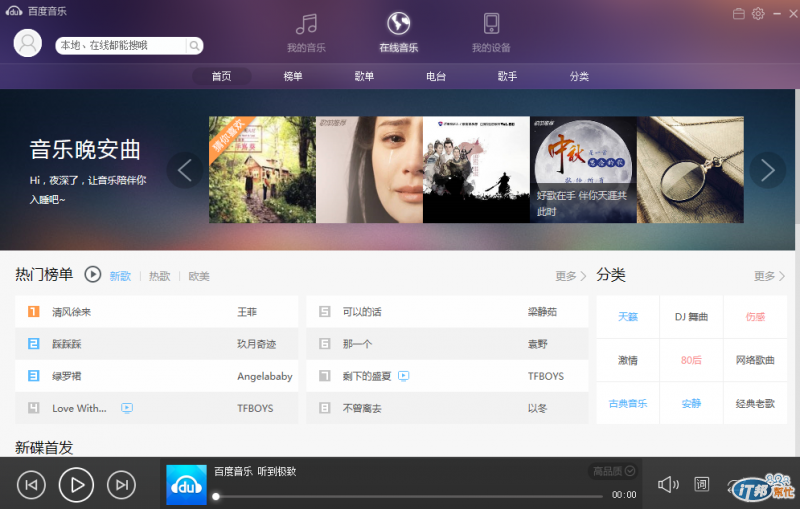
Task: Click artist 玖月奇迹
Action: tap(257, 344)
